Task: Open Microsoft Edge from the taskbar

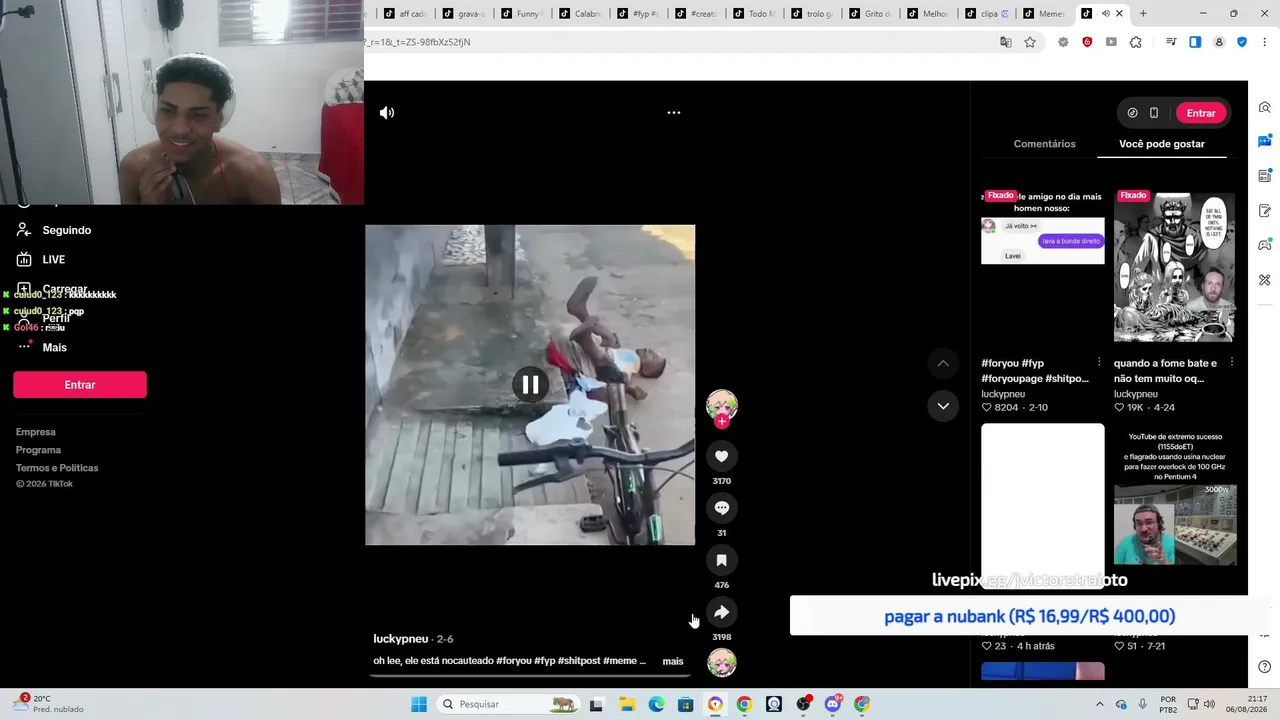Action: [x=656, y=704]
